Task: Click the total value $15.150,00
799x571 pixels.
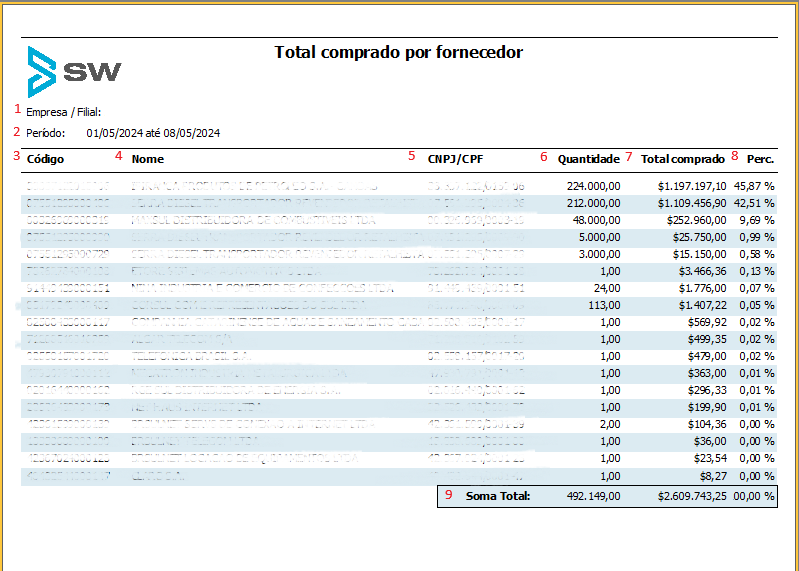Action: [x=699, y=254]
